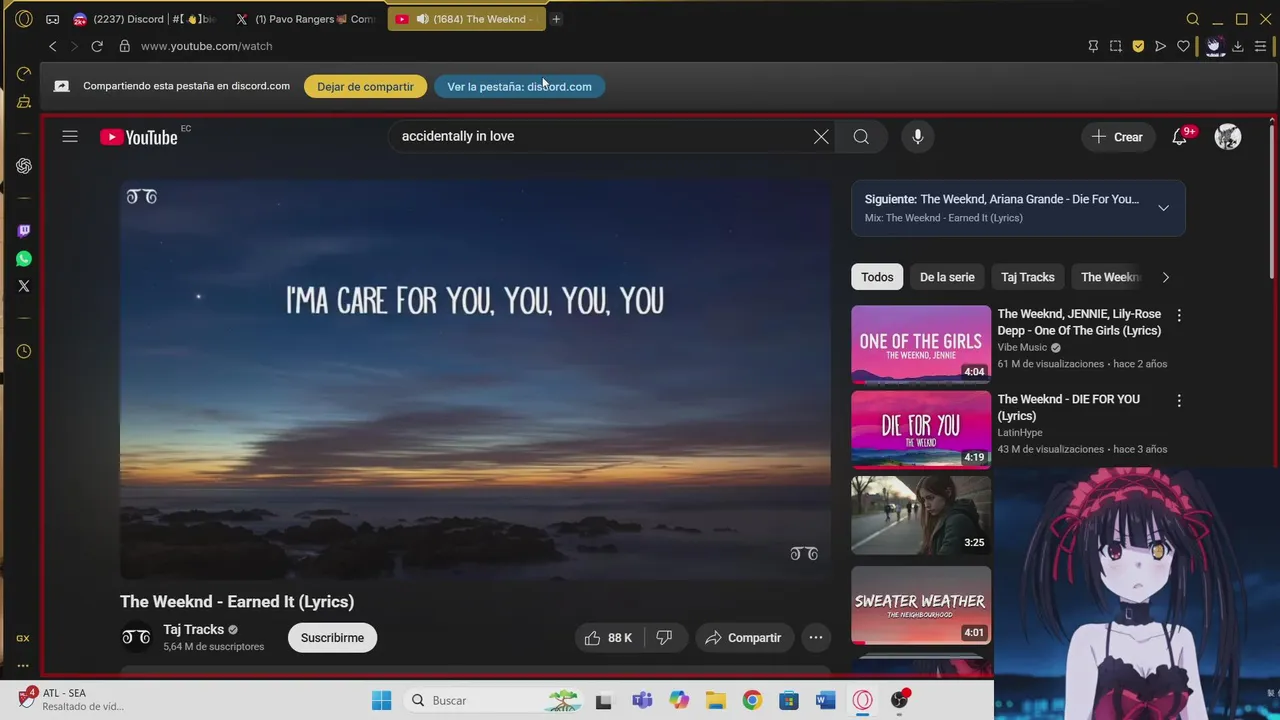Subscribe to Taj Tracks with Suscribirme
1280x720 pixels.
332,638
